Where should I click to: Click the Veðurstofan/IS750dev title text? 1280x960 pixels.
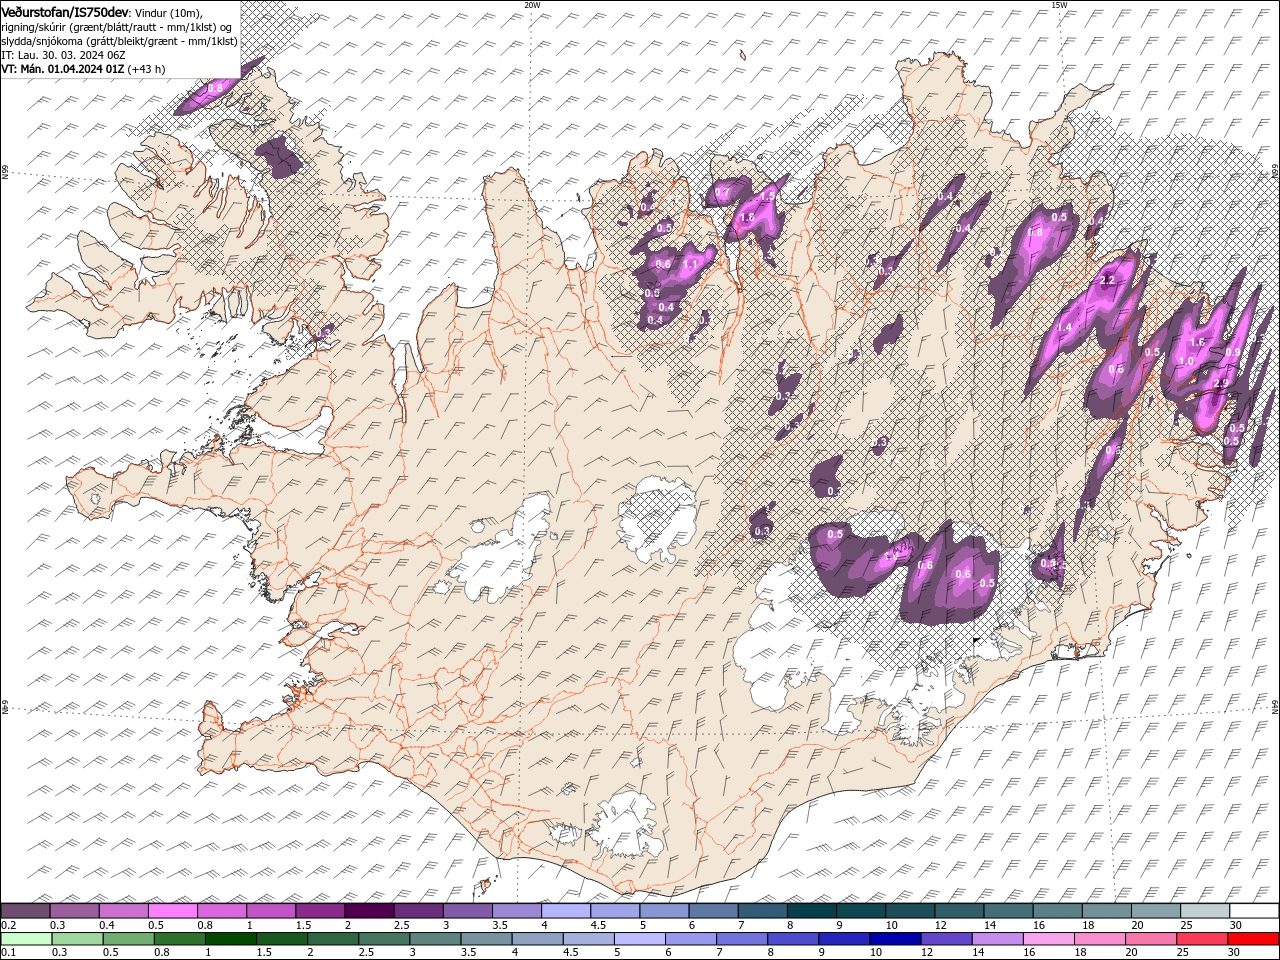pos(65,11)
